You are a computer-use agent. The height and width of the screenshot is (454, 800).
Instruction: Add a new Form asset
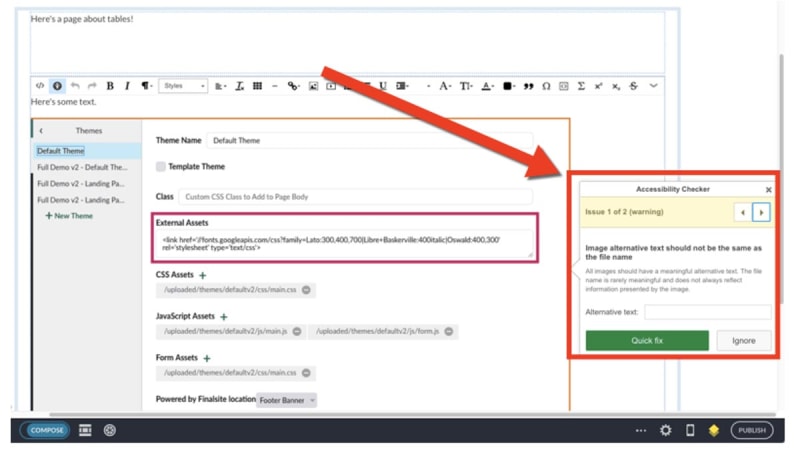207,359
